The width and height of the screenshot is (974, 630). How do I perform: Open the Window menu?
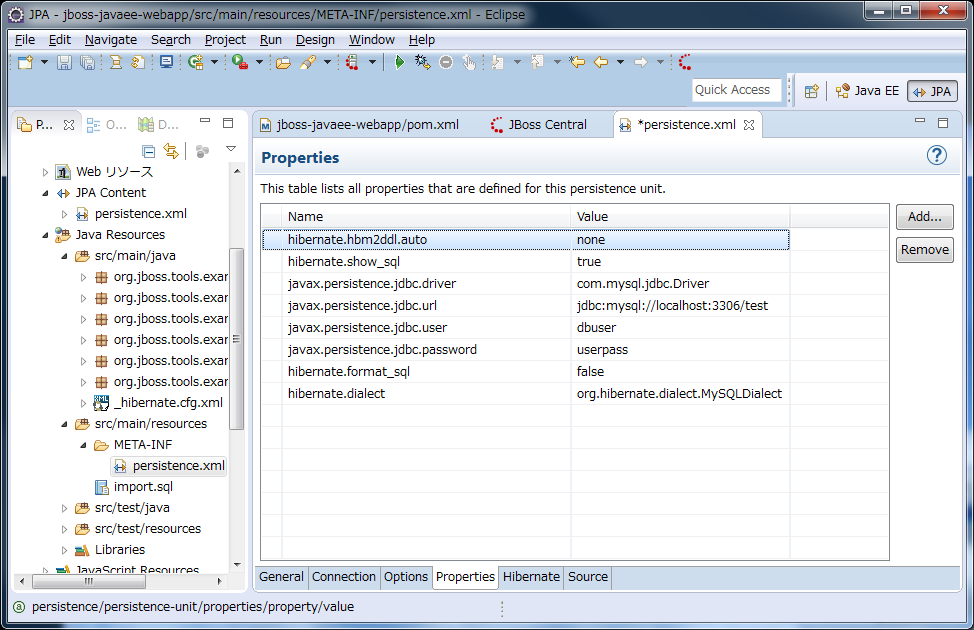371,40
